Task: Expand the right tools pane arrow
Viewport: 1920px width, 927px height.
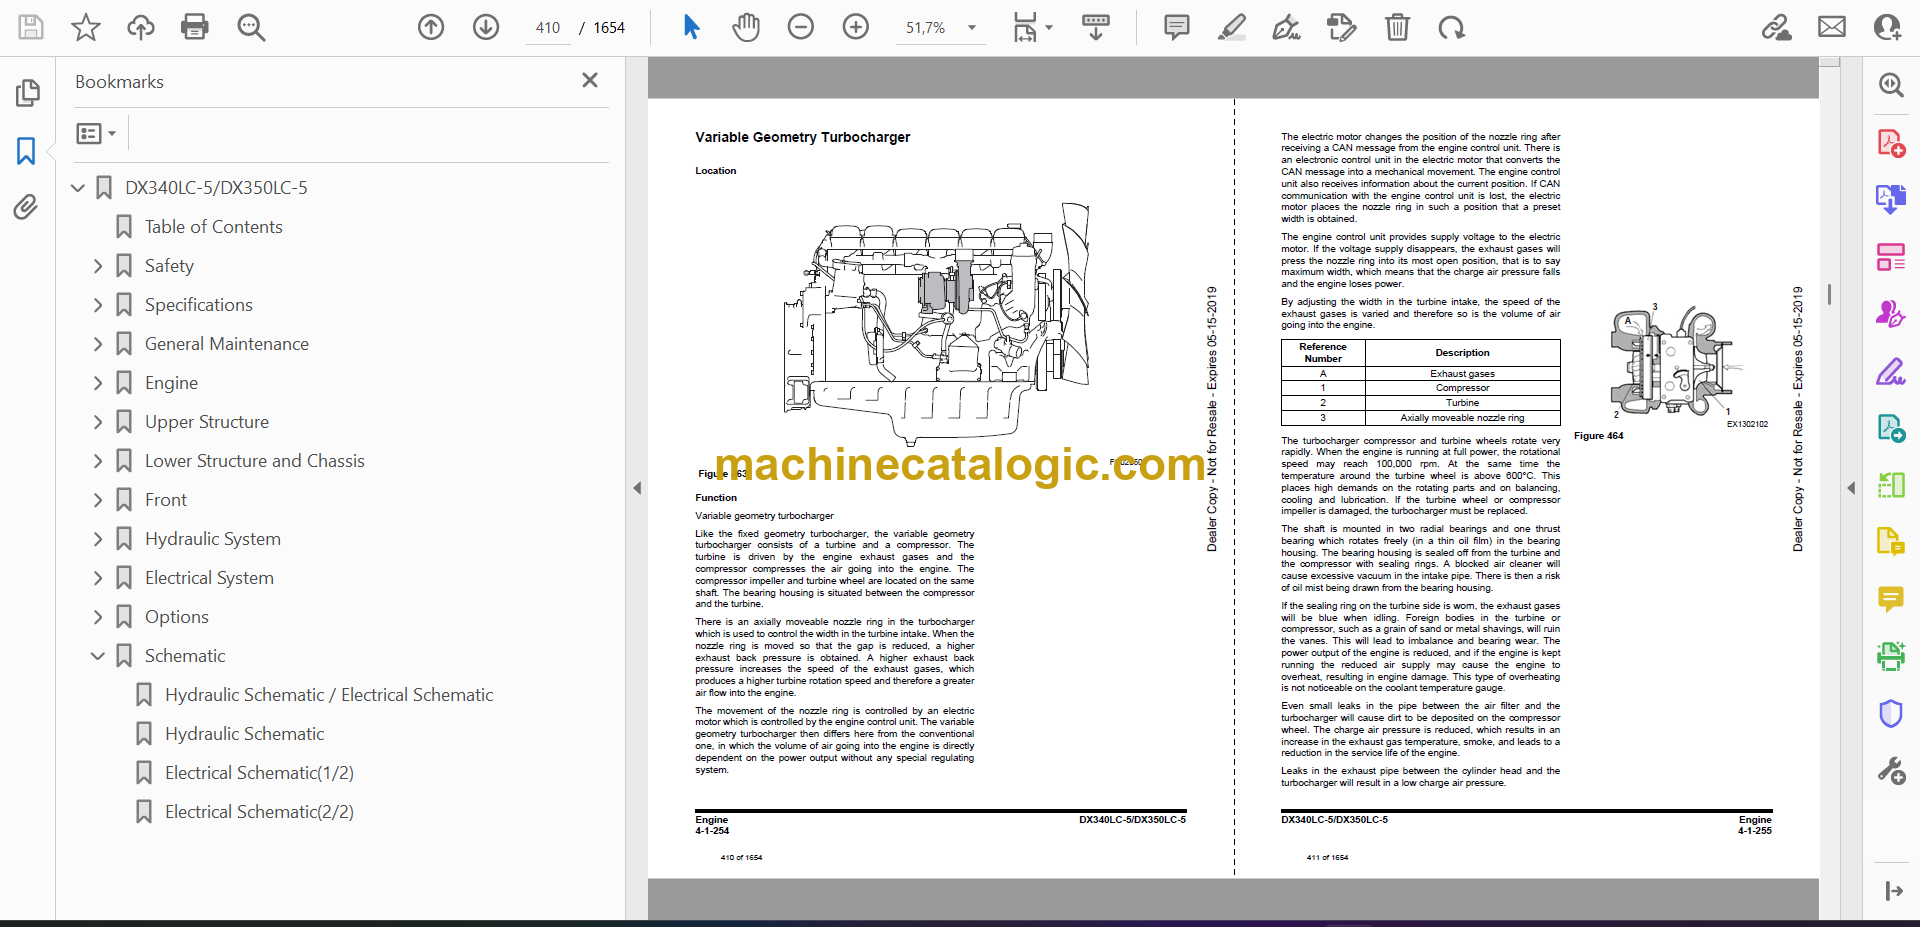Action: coord(1893,891)
